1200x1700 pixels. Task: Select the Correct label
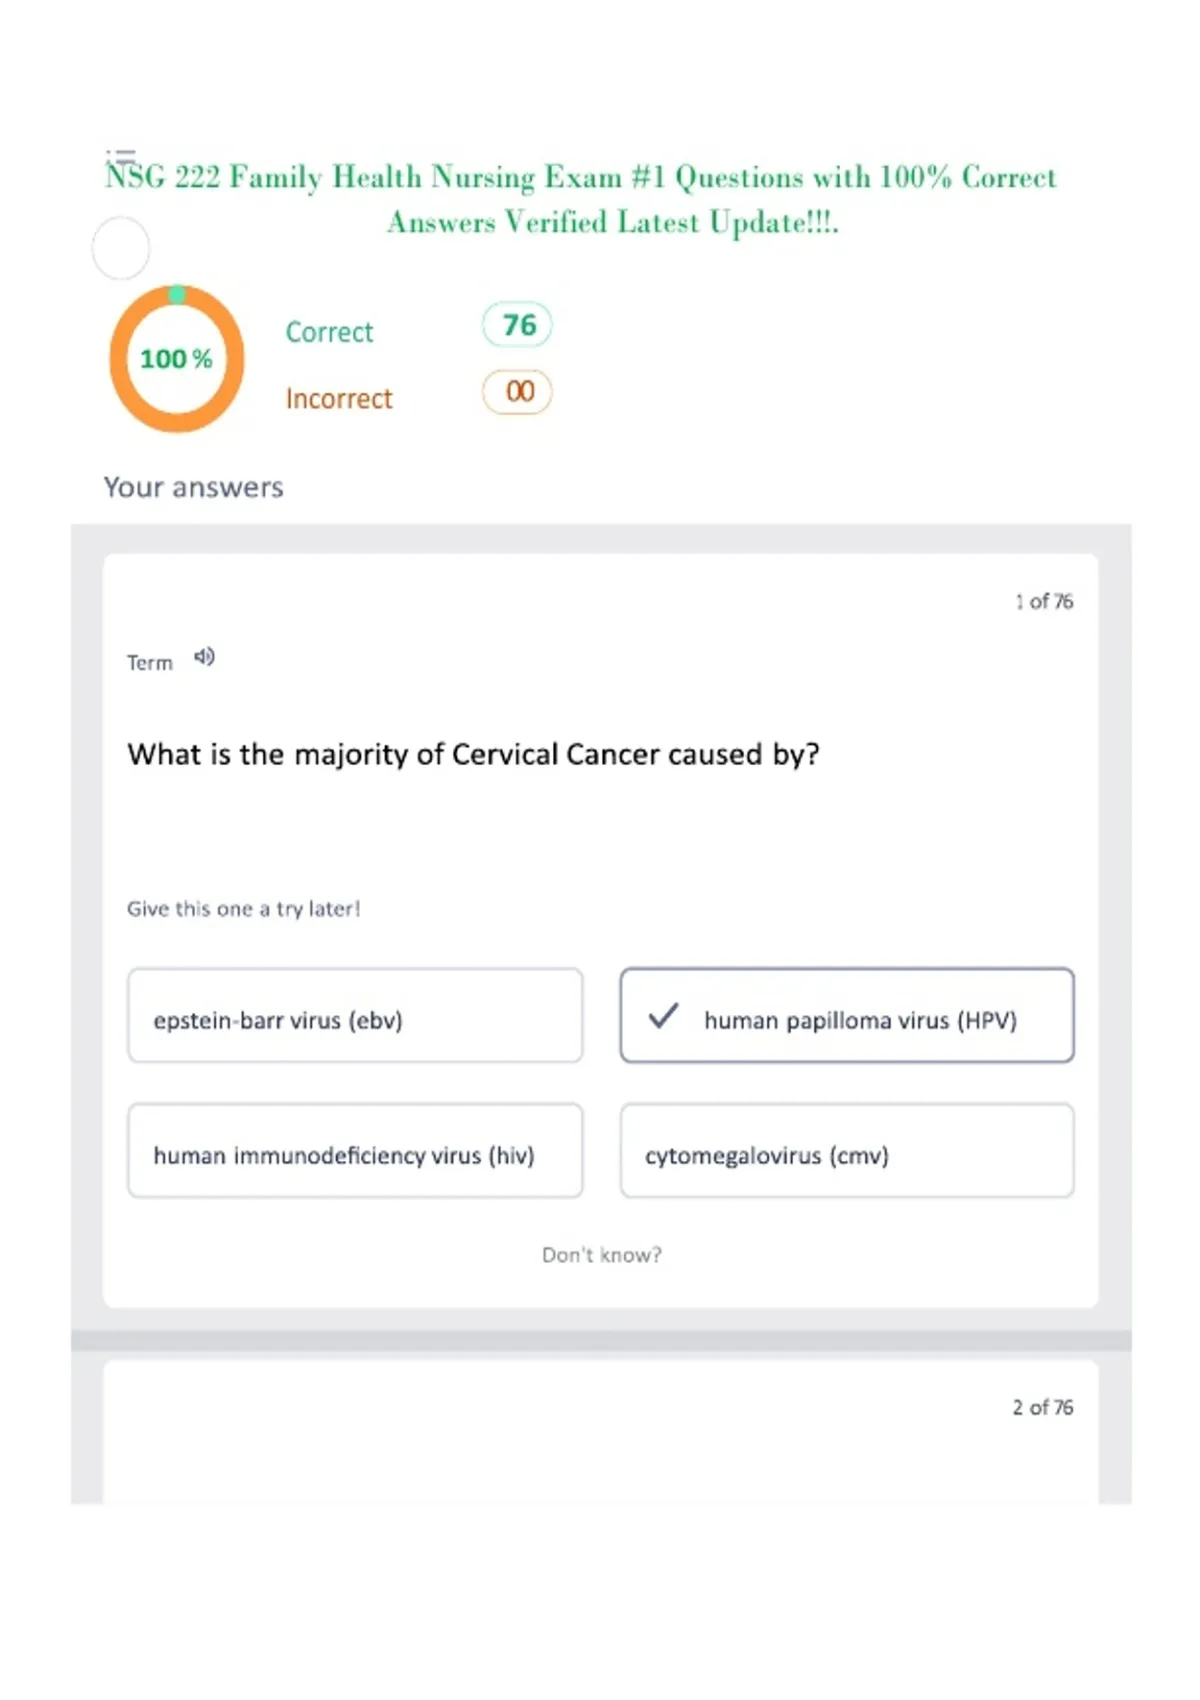point(329,332)
